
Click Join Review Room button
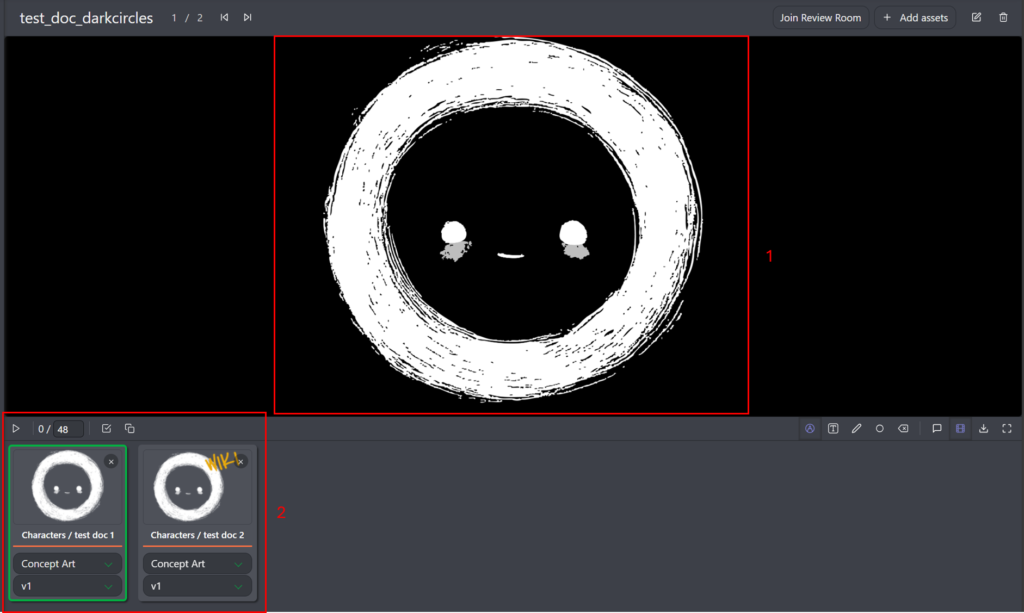tap(820, 17)
